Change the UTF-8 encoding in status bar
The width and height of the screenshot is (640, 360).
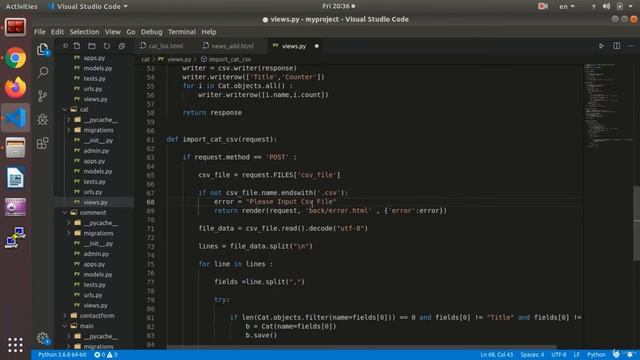coord(559,355)
